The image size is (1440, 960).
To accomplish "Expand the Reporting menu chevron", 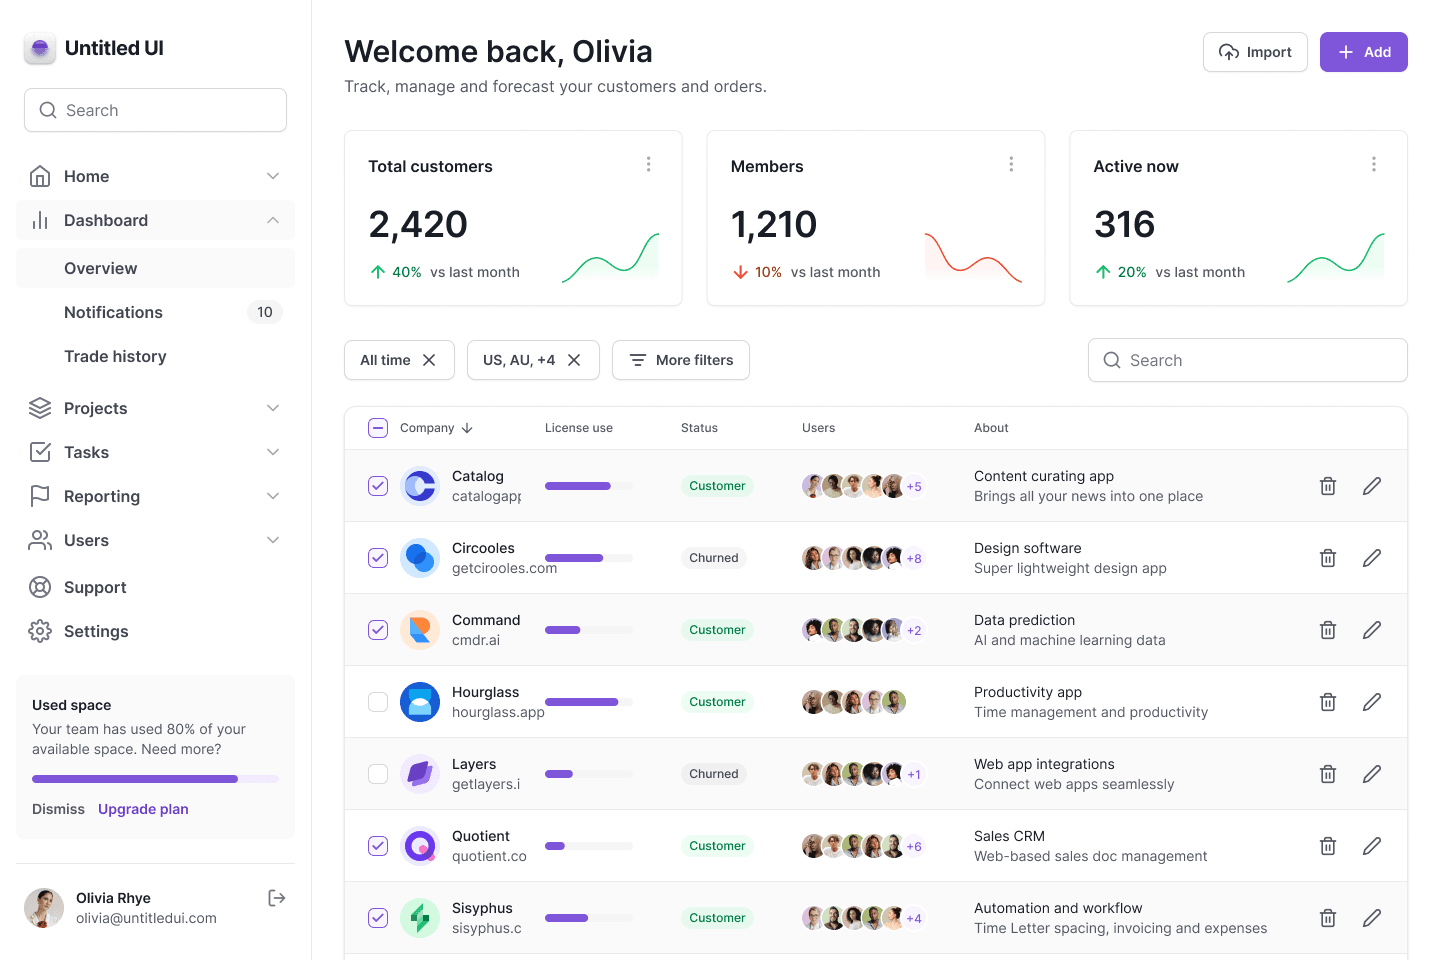I will coord(273,496).
